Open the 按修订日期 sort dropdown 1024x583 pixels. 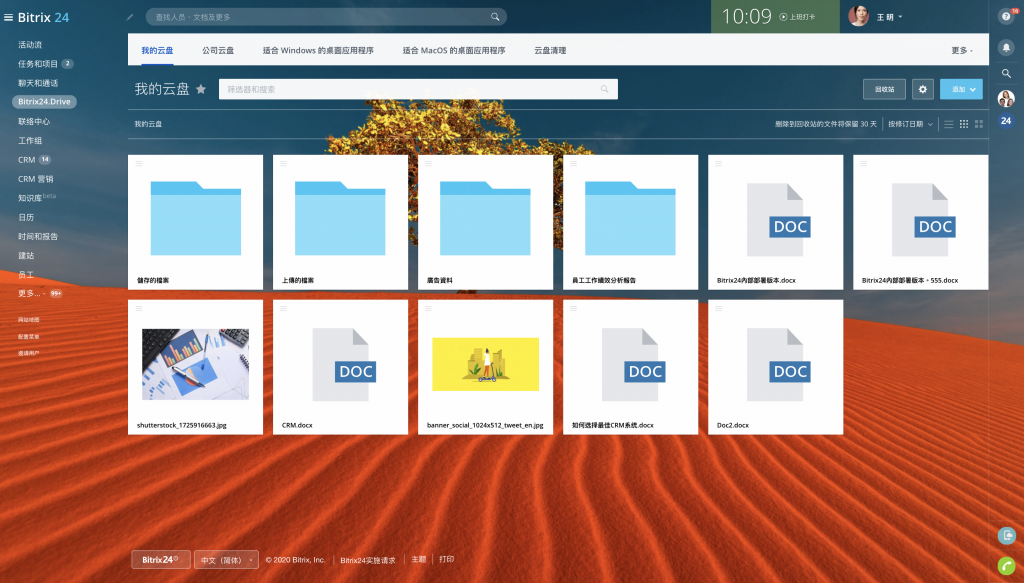pyautogui.click(x=910, y=124)
